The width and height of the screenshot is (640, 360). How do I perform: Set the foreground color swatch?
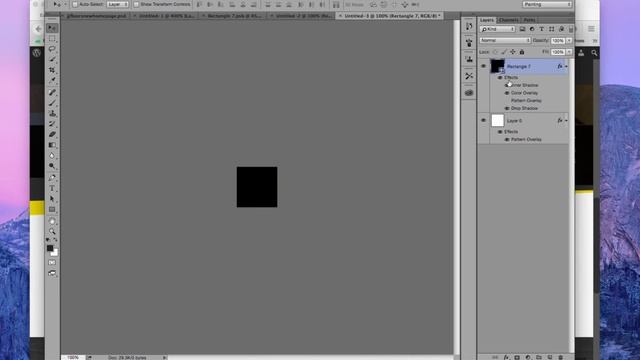pyautogui.click(x=50, y=248)
